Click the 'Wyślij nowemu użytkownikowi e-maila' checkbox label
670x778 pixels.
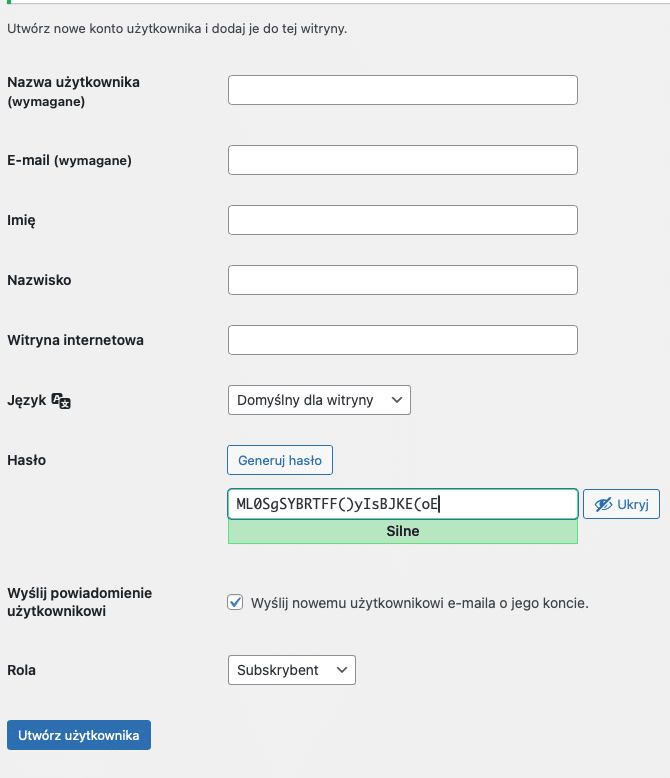coord(420,603)
